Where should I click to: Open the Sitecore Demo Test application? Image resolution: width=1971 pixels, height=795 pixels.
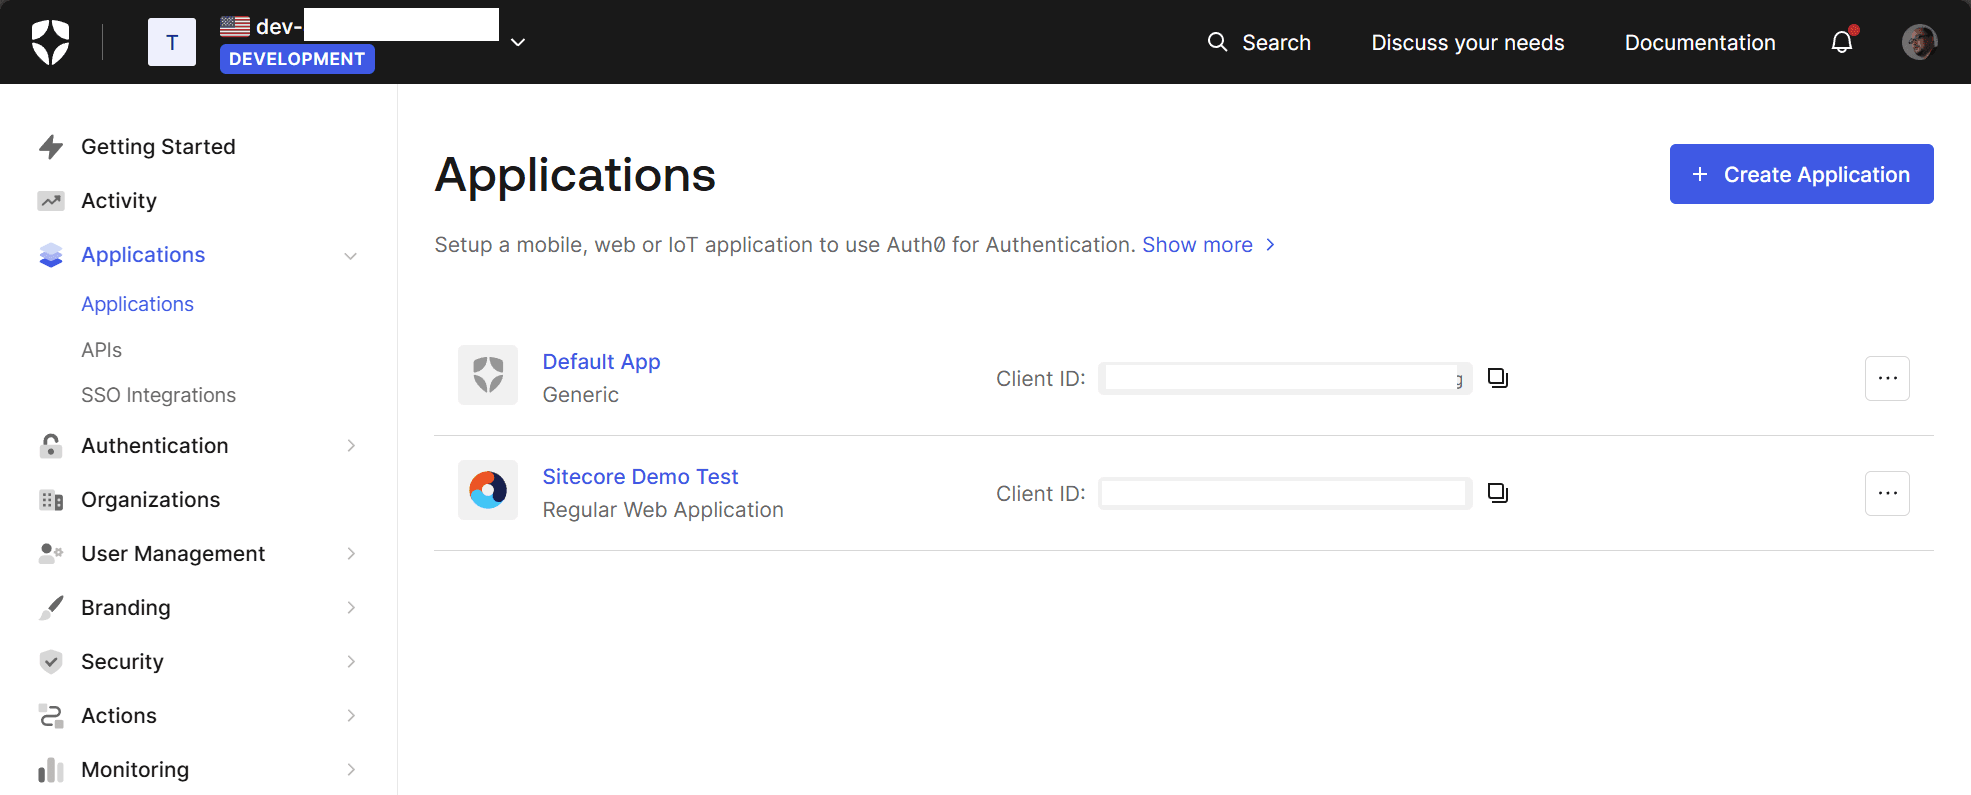click(x=640, y=477)
